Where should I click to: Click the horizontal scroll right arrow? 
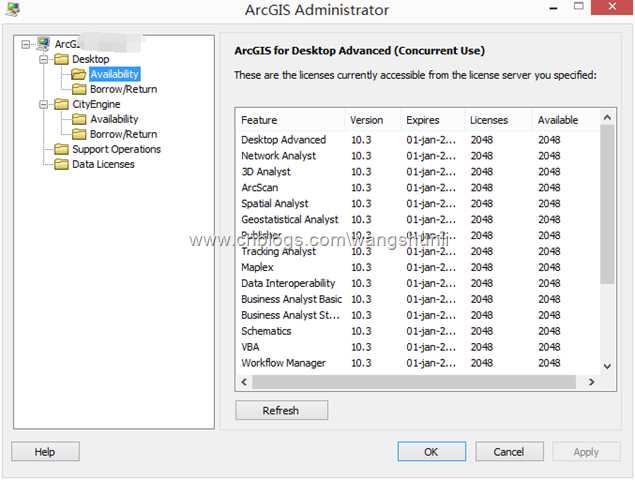(x=591, y=382)
